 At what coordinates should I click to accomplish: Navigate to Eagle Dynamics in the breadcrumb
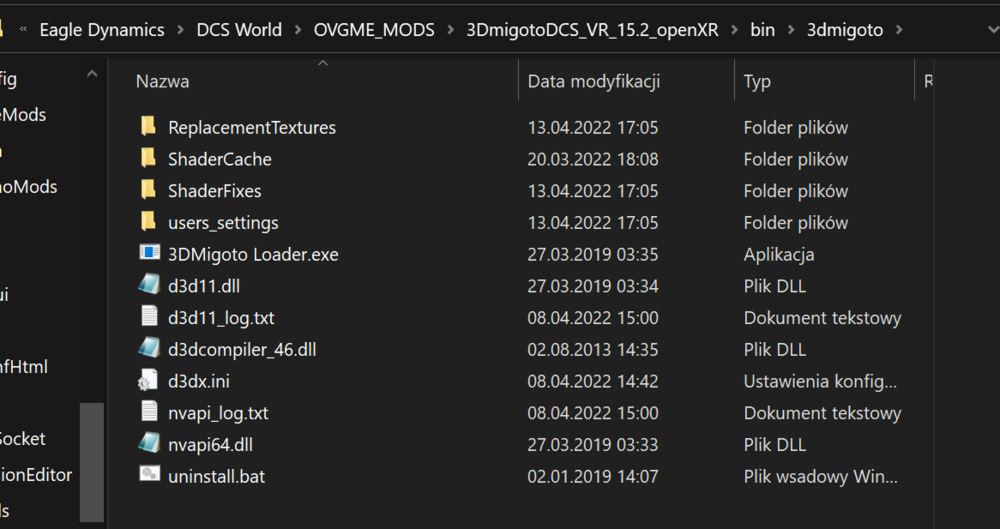(x=102, y=30)
